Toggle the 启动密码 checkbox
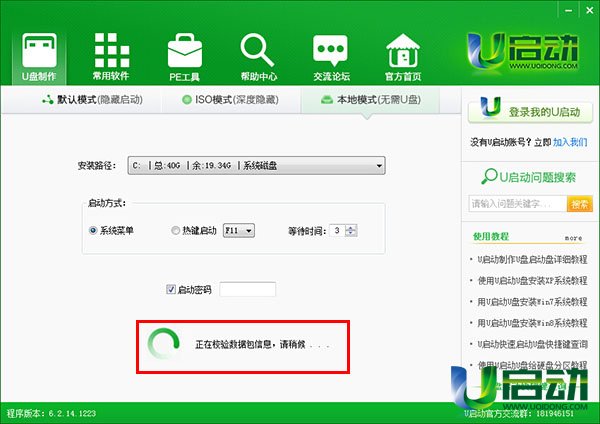This screenshot has width=600, height=424. coord(171,289)
